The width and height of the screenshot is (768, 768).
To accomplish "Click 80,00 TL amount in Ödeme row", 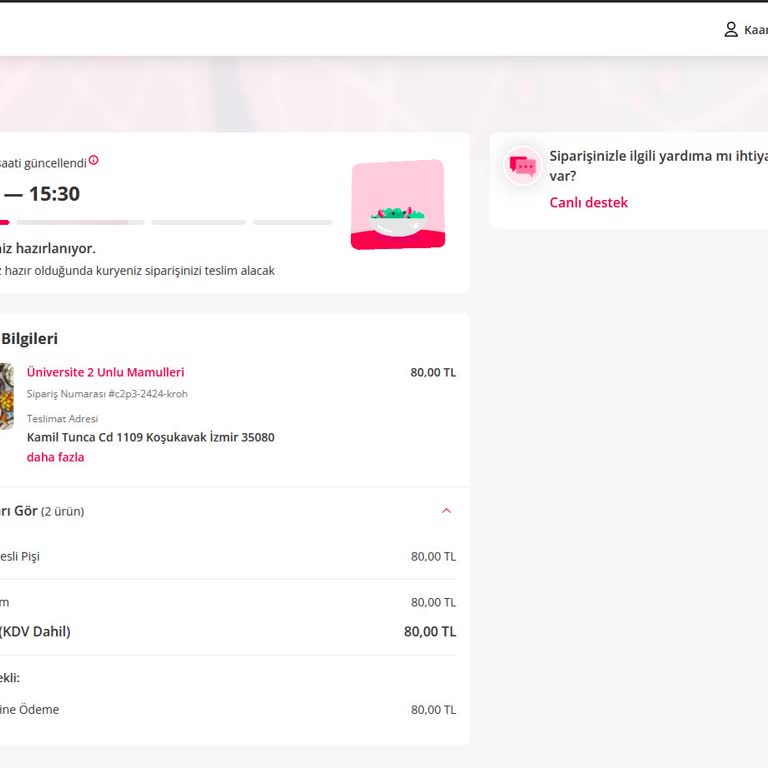I will click(x=433, y=710).
